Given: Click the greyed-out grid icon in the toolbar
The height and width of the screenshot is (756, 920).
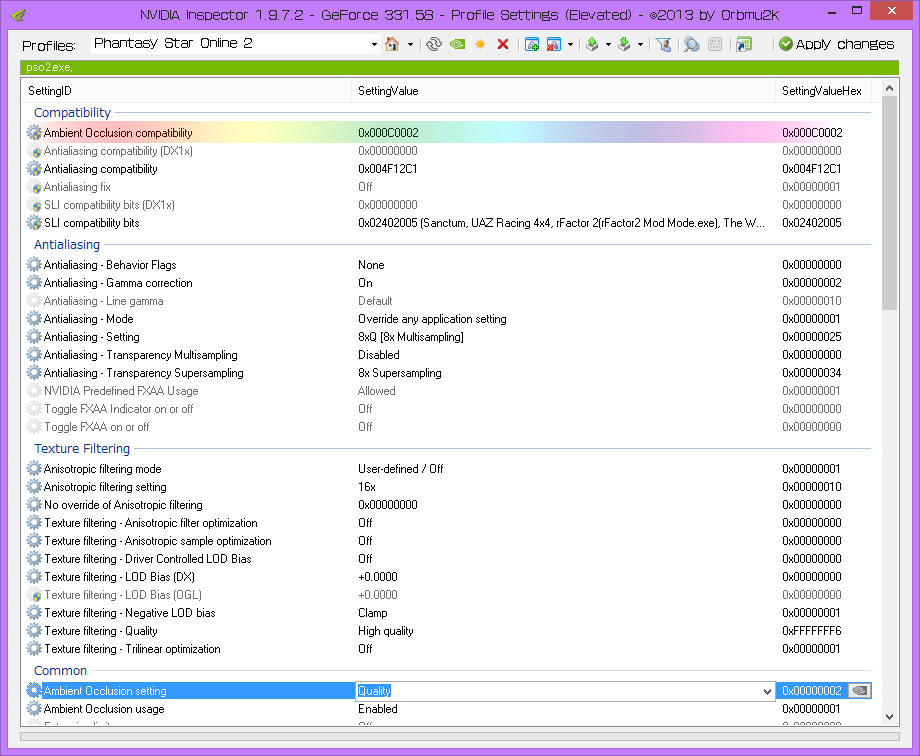Looking at the screenshot, I should (715, 44).
